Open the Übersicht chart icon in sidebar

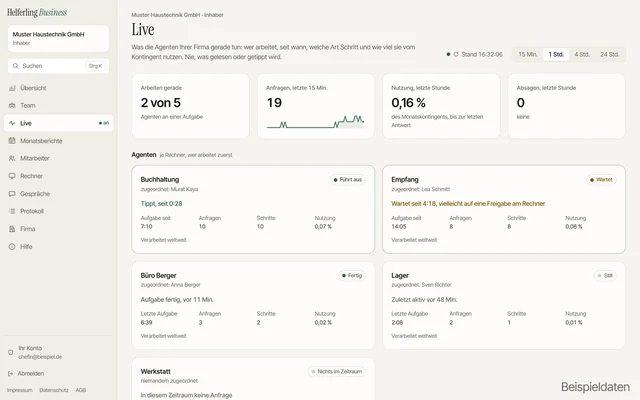(12, 88)
